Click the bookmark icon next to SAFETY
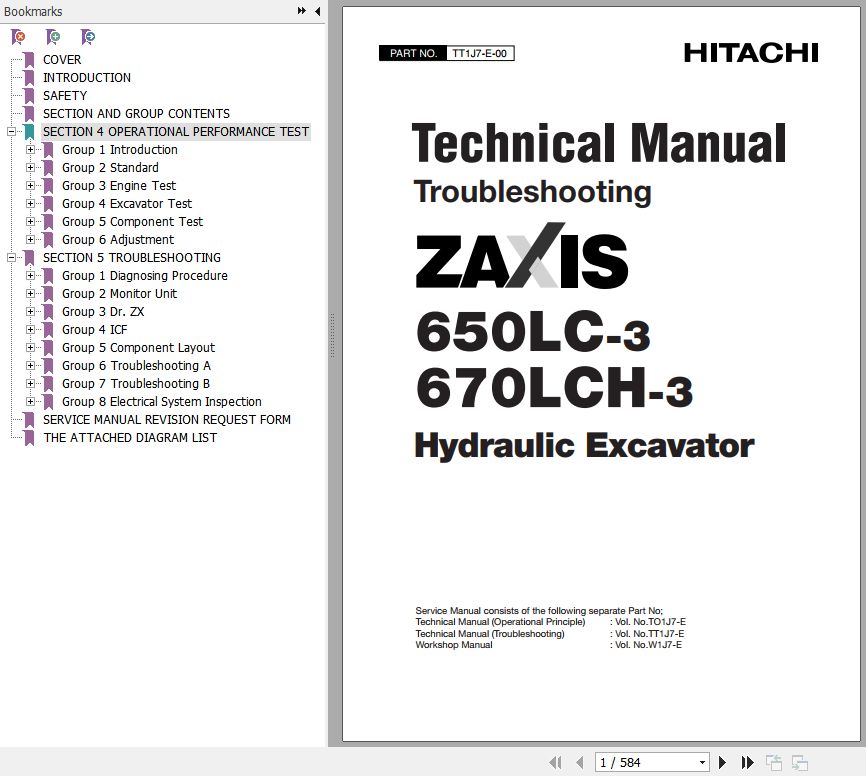The height and width of the screenshot is (776, 866). (29, 96)
